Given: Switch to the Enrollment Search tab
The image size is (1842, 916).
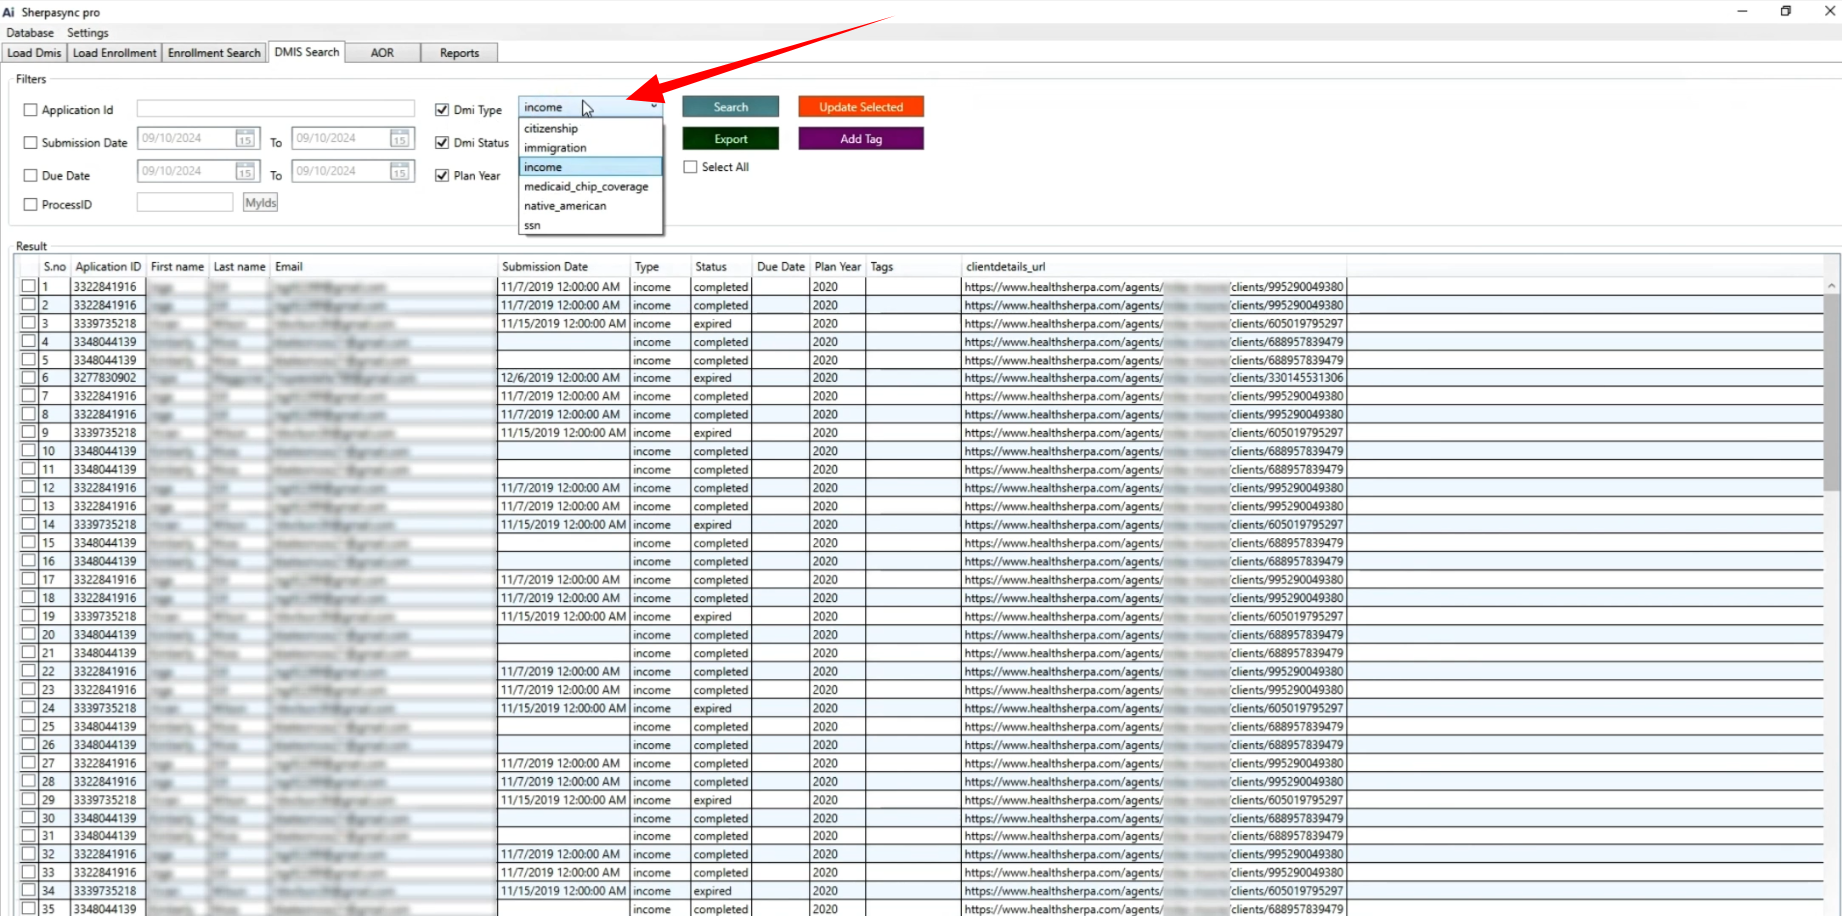Looking at the screenshot, I should 214,53.
